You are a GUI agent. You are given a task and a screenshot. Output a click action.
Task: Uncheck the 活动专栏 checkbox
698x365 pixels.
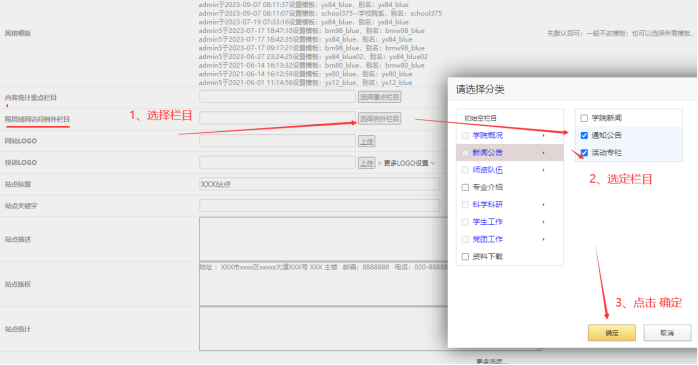click(584, 153)
